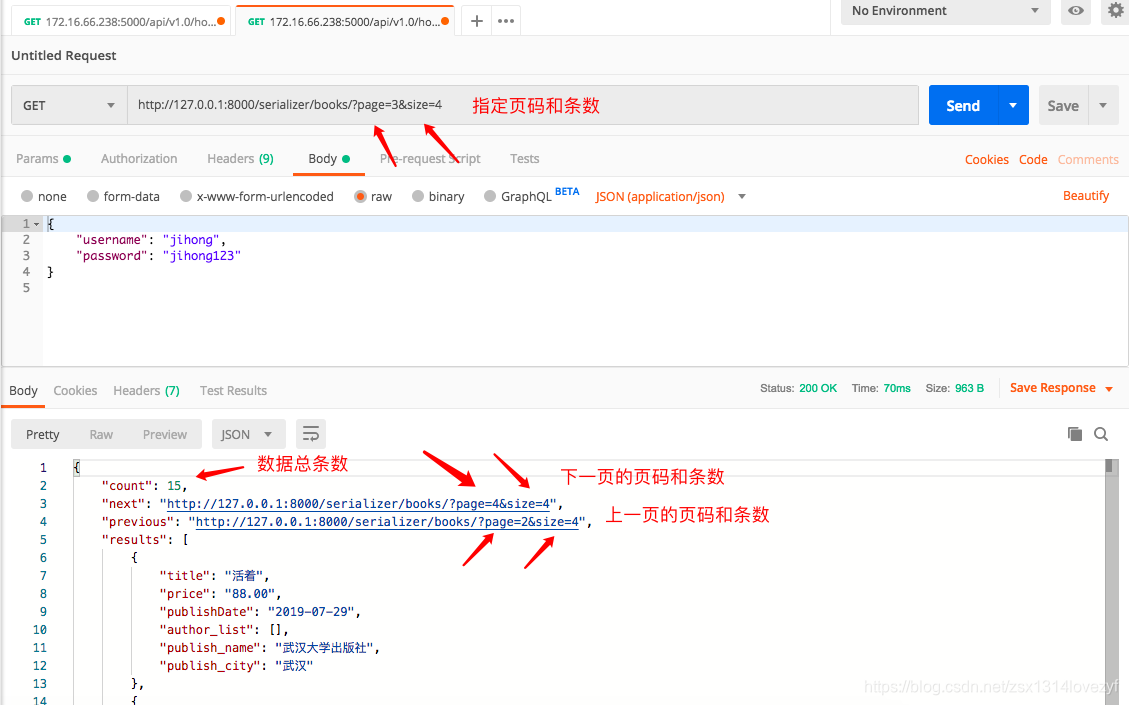
Task: Open the request Body tab
Action: click(328, 158)
